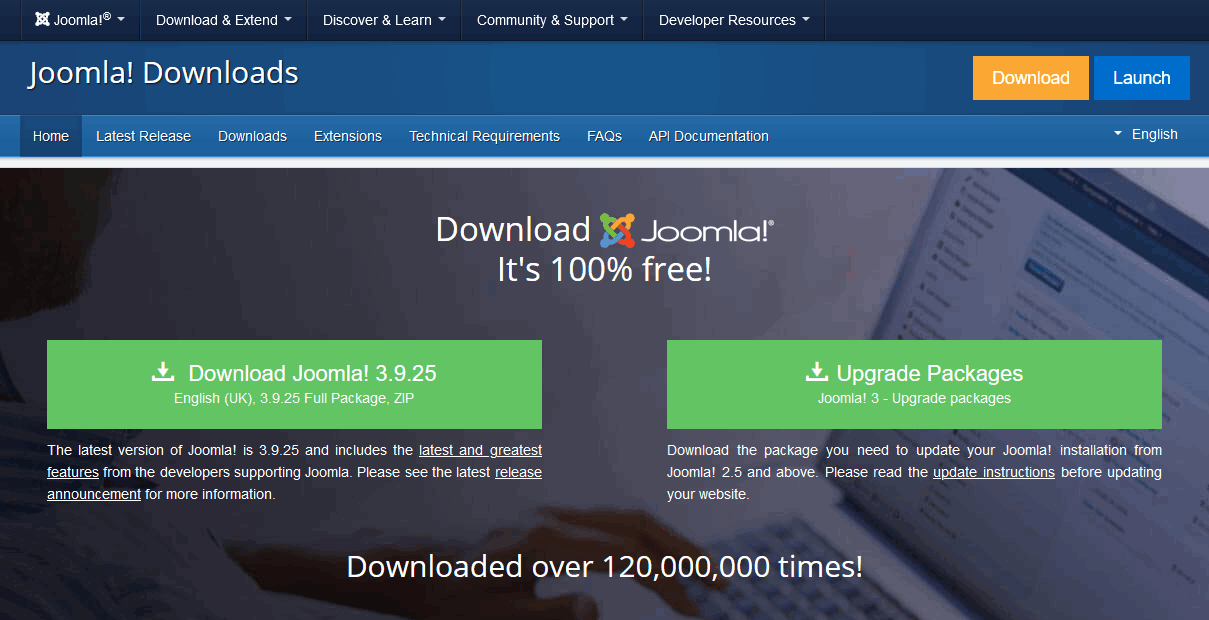Open the Community & Support dropdown
This screenshot has width=1209, height=620.
(x=552, y=20)
